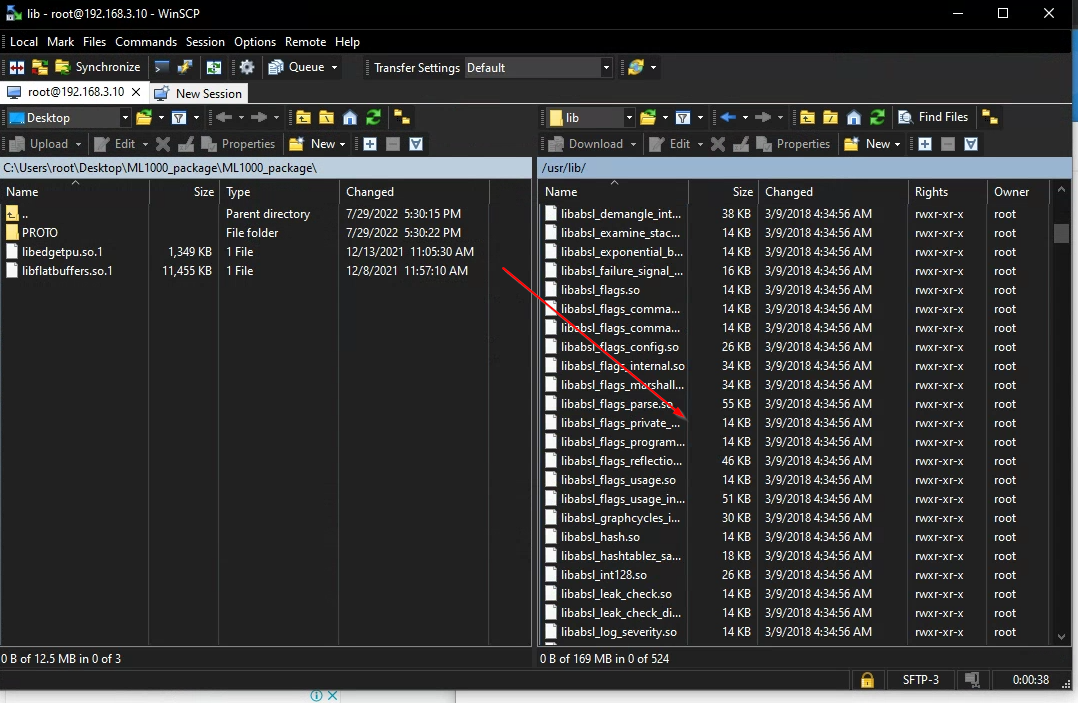The image size is (1078, 703).
Task: Click the Queue button
Action: [x=297, y=67]
